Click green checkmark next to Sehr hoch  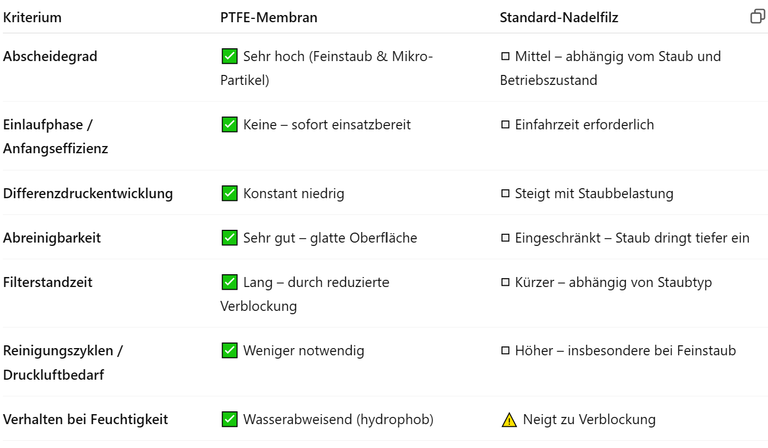tap(229, 56)
